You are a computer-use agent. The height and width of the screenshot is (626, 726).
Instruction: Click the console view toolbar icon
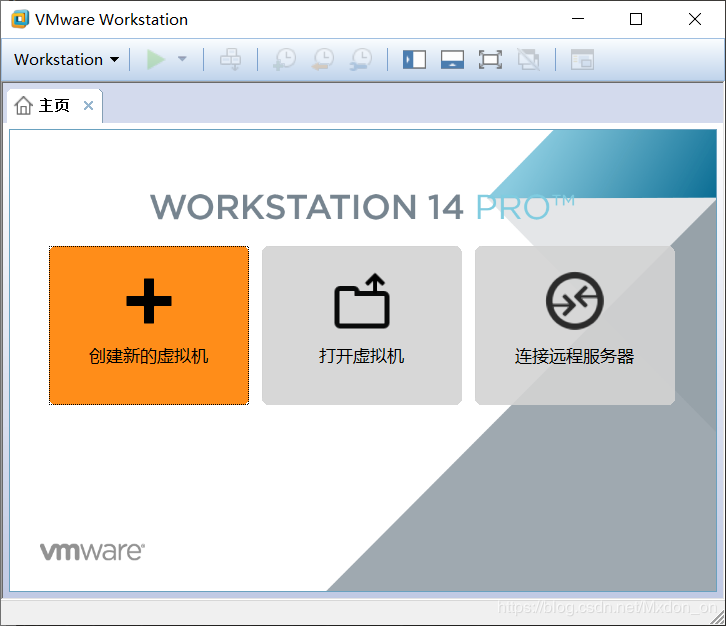[x=582, y=60]
